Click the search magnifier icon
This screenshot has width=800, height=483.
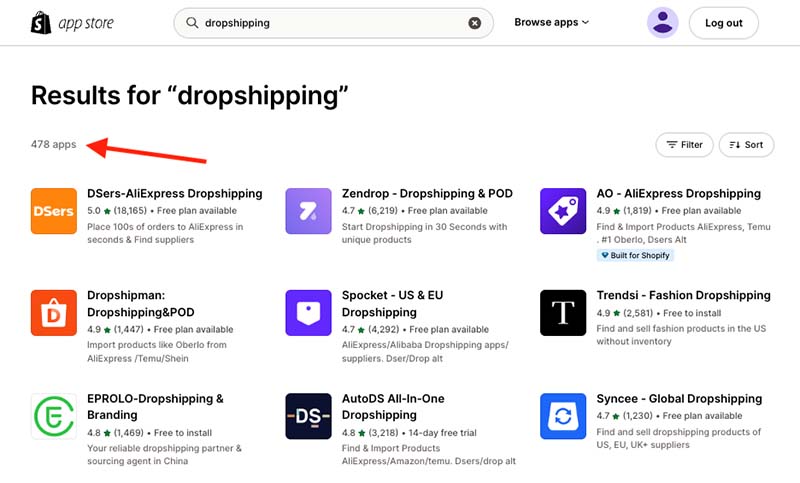pyautogui.click(x=192, y=23)
